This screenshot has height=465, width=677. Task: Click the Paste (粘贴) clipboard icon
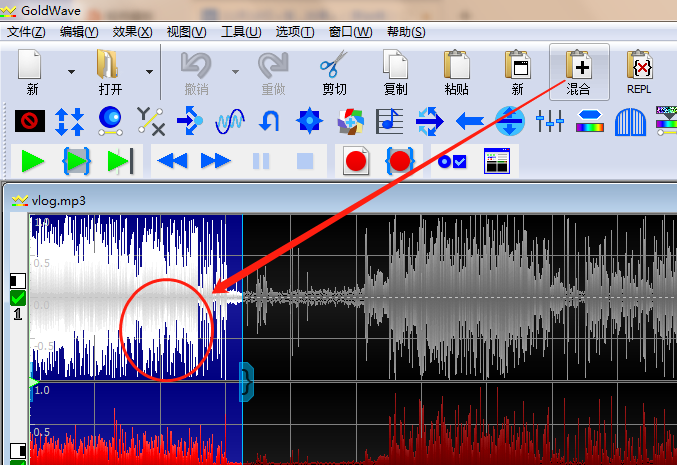(x=456, y=73)
